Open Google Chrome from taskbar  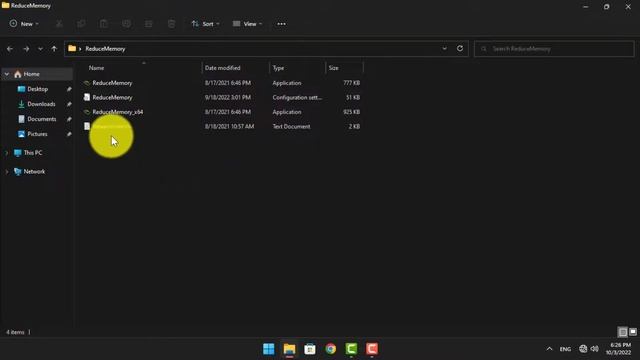pyautogui.click(x=331, y=349)
